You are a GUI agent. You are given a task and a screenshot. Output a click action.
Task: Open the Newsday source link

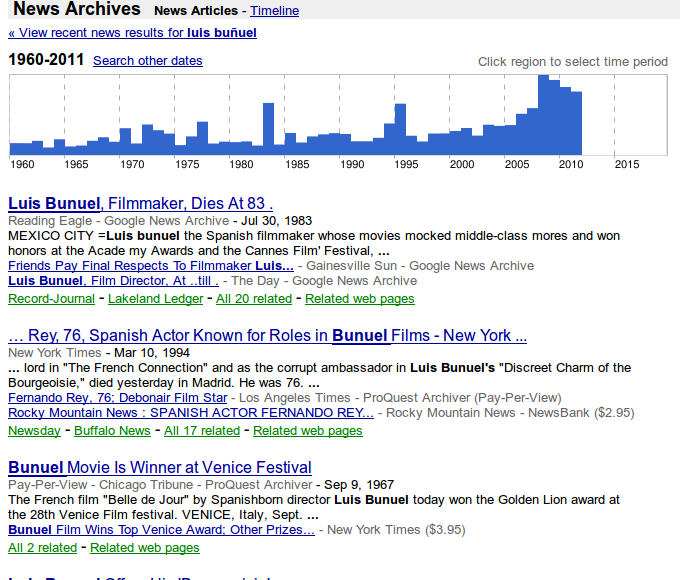[34, 431]
